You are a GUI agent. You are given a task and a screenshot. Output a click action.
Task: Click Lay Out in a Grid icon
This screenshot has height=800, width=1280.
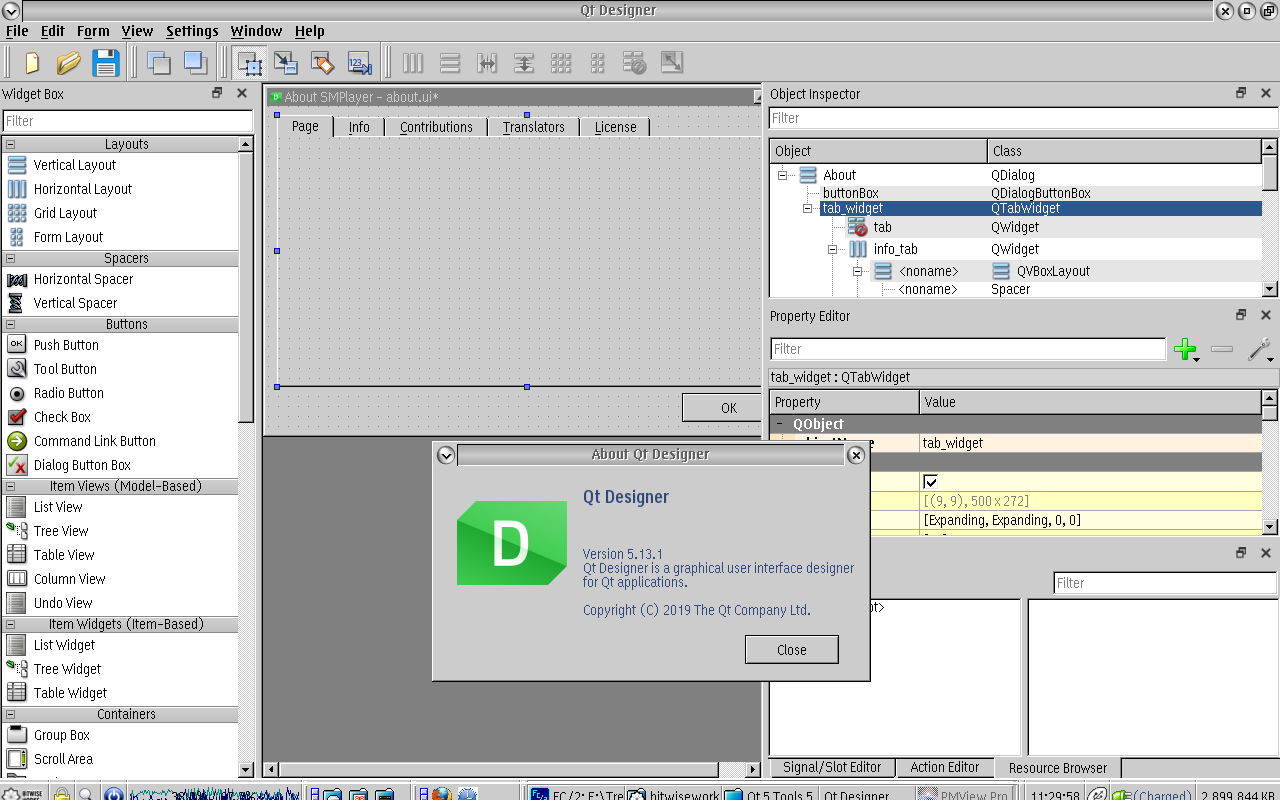(561, 63)
